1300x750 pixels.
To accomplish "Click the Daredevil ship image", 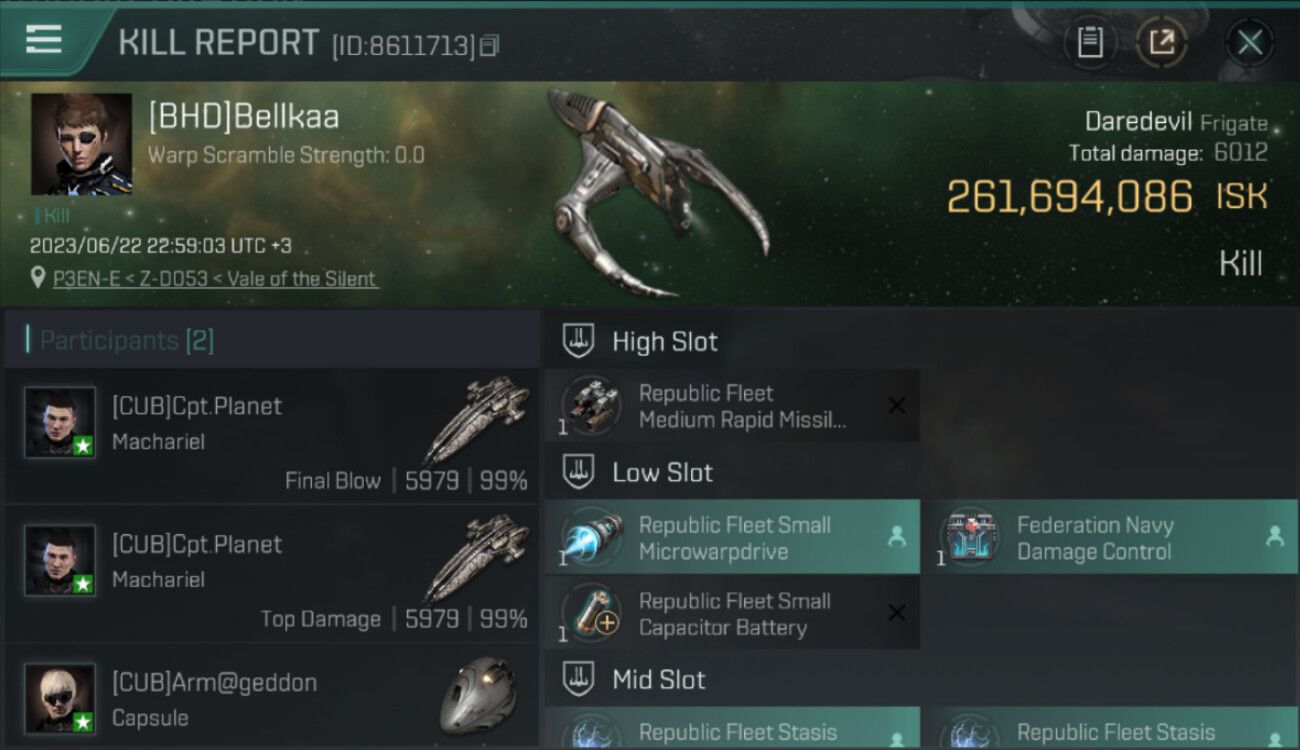I will pyautogui.click(x=656, y=192).
